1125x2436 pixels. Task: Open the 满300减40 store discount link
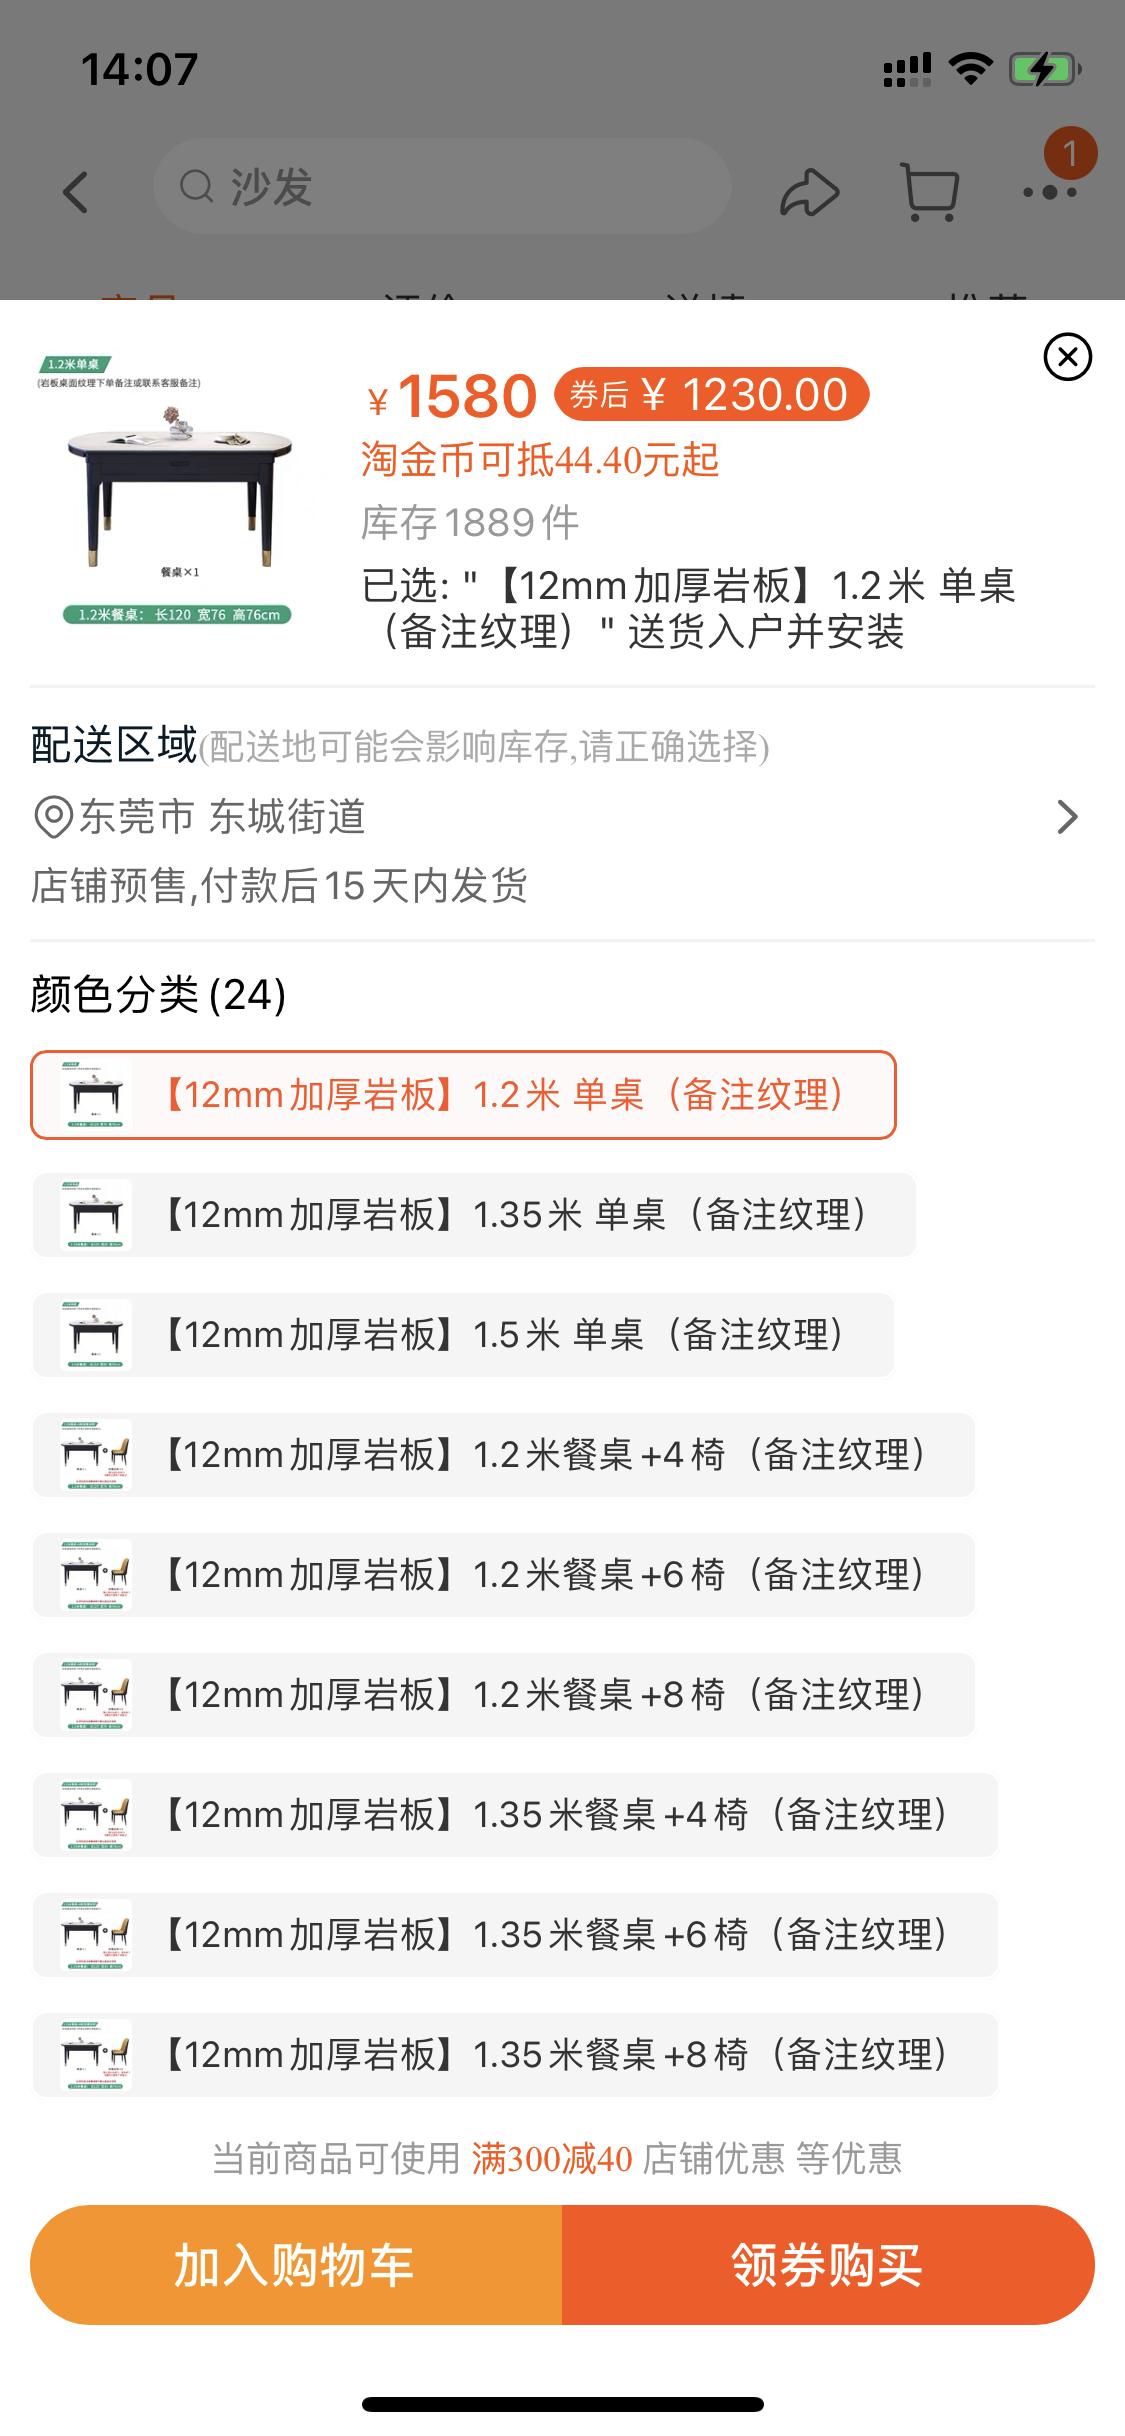point(552,2159)
